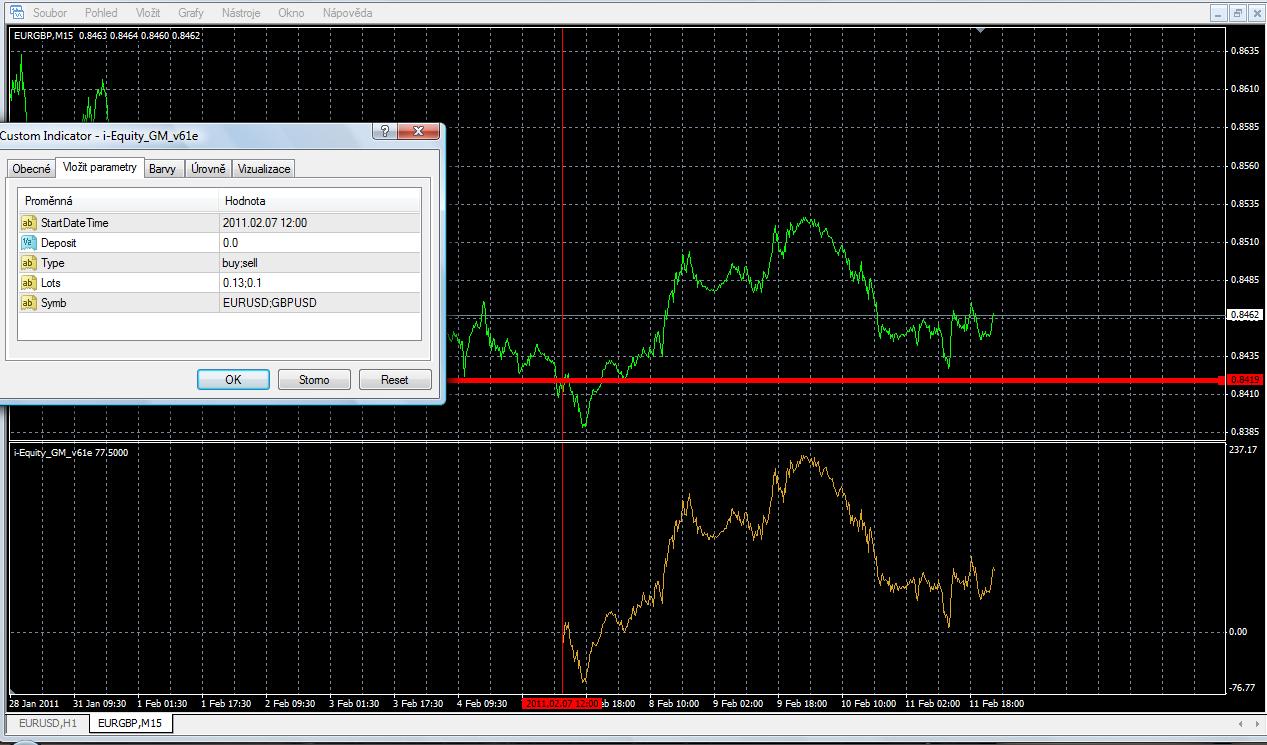Confirm the dialog with OK
Image resolution: width=1267 pixels, height=745 pixels.
pyautogui.click(x=233, y=380)
